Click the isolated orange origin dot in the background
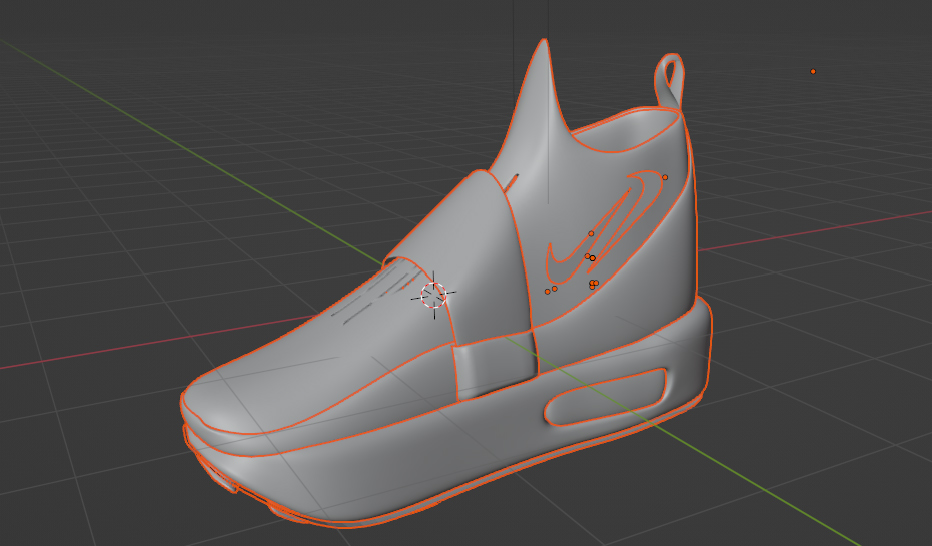Screen dimensions: 932x546 [x=813, y=71]
